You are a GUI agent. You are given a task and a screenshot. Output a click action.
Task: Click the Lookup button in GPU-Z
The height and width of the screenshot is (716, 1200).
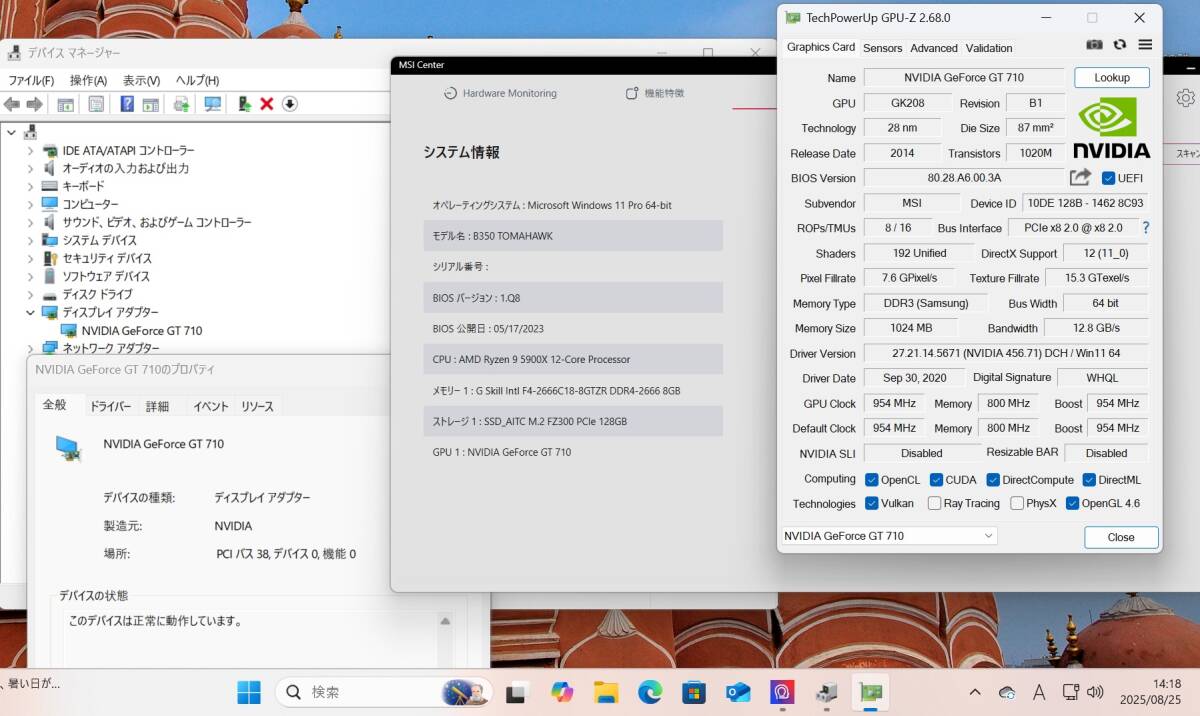pyautogui.click(x=1112, y=77)
